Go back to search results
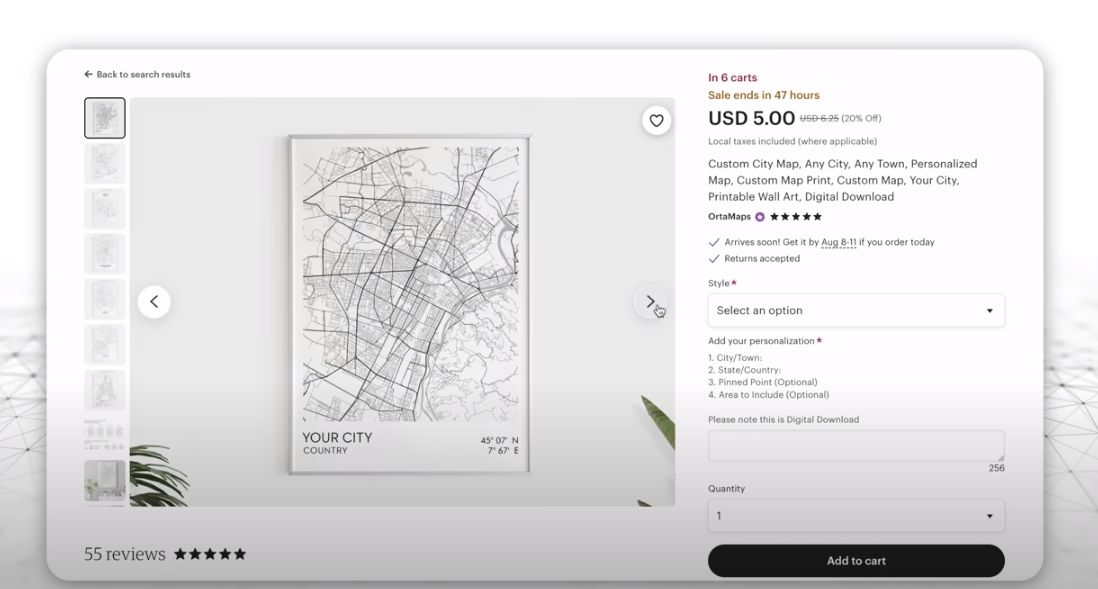 [x=137, y=74]
